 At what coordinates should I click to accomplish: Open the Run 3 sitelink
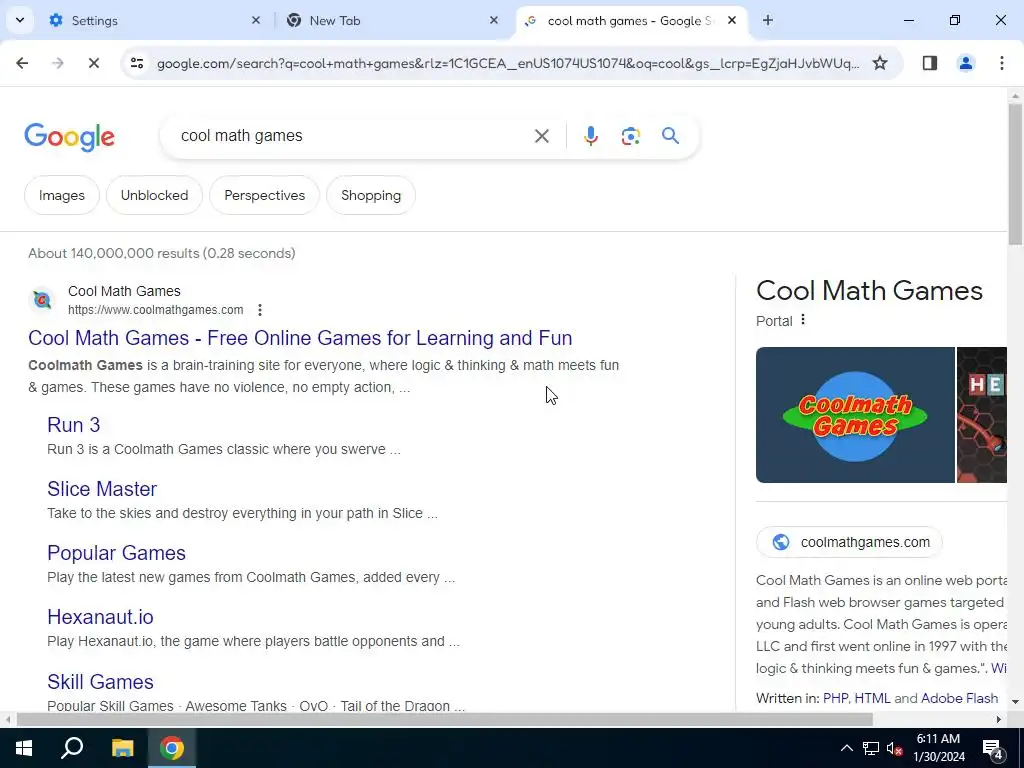74,425
